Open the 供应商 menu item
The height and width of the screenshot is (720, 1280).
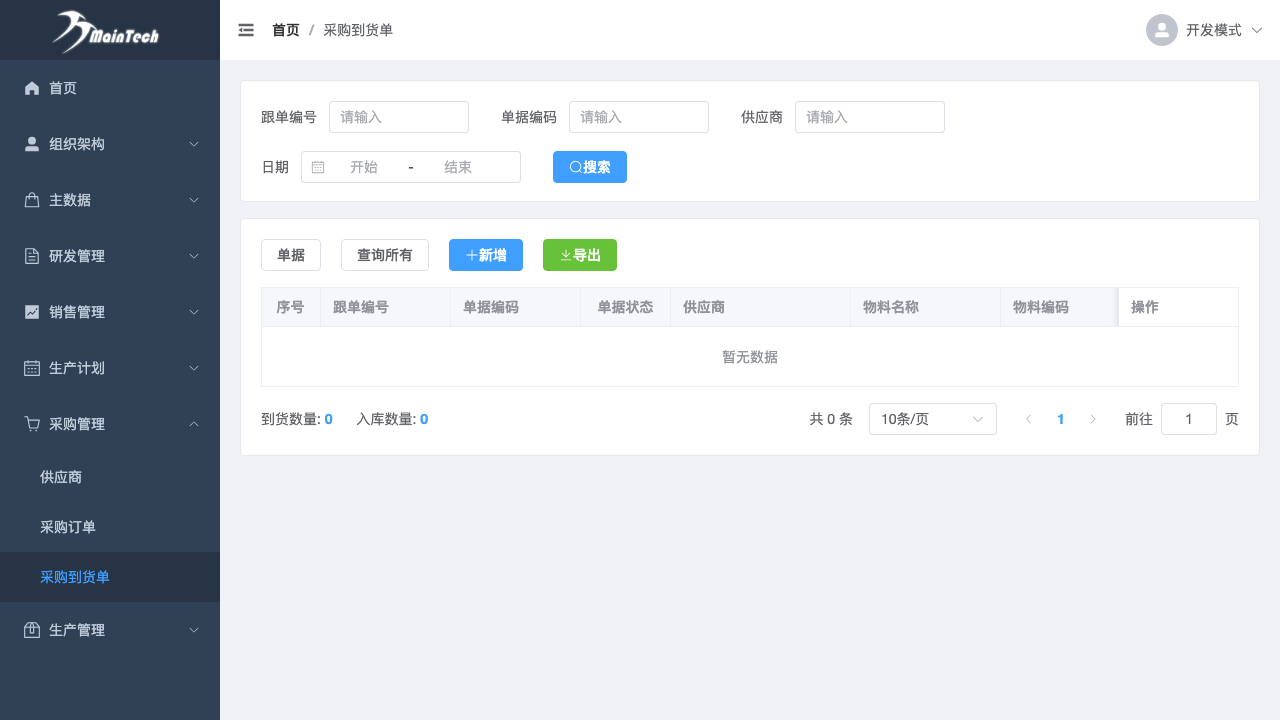(x=61, y=477)
